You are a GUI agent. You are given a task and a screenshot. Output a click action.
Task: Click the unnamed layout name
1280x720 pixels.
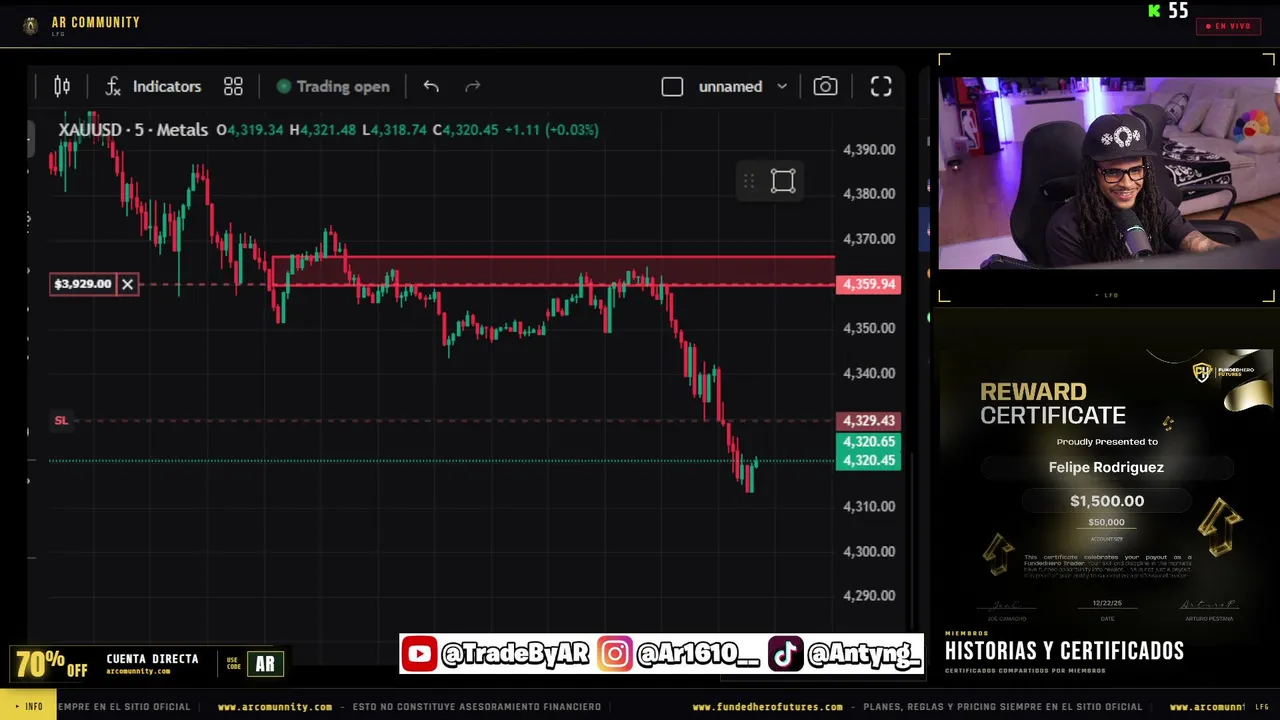point(730,87)
